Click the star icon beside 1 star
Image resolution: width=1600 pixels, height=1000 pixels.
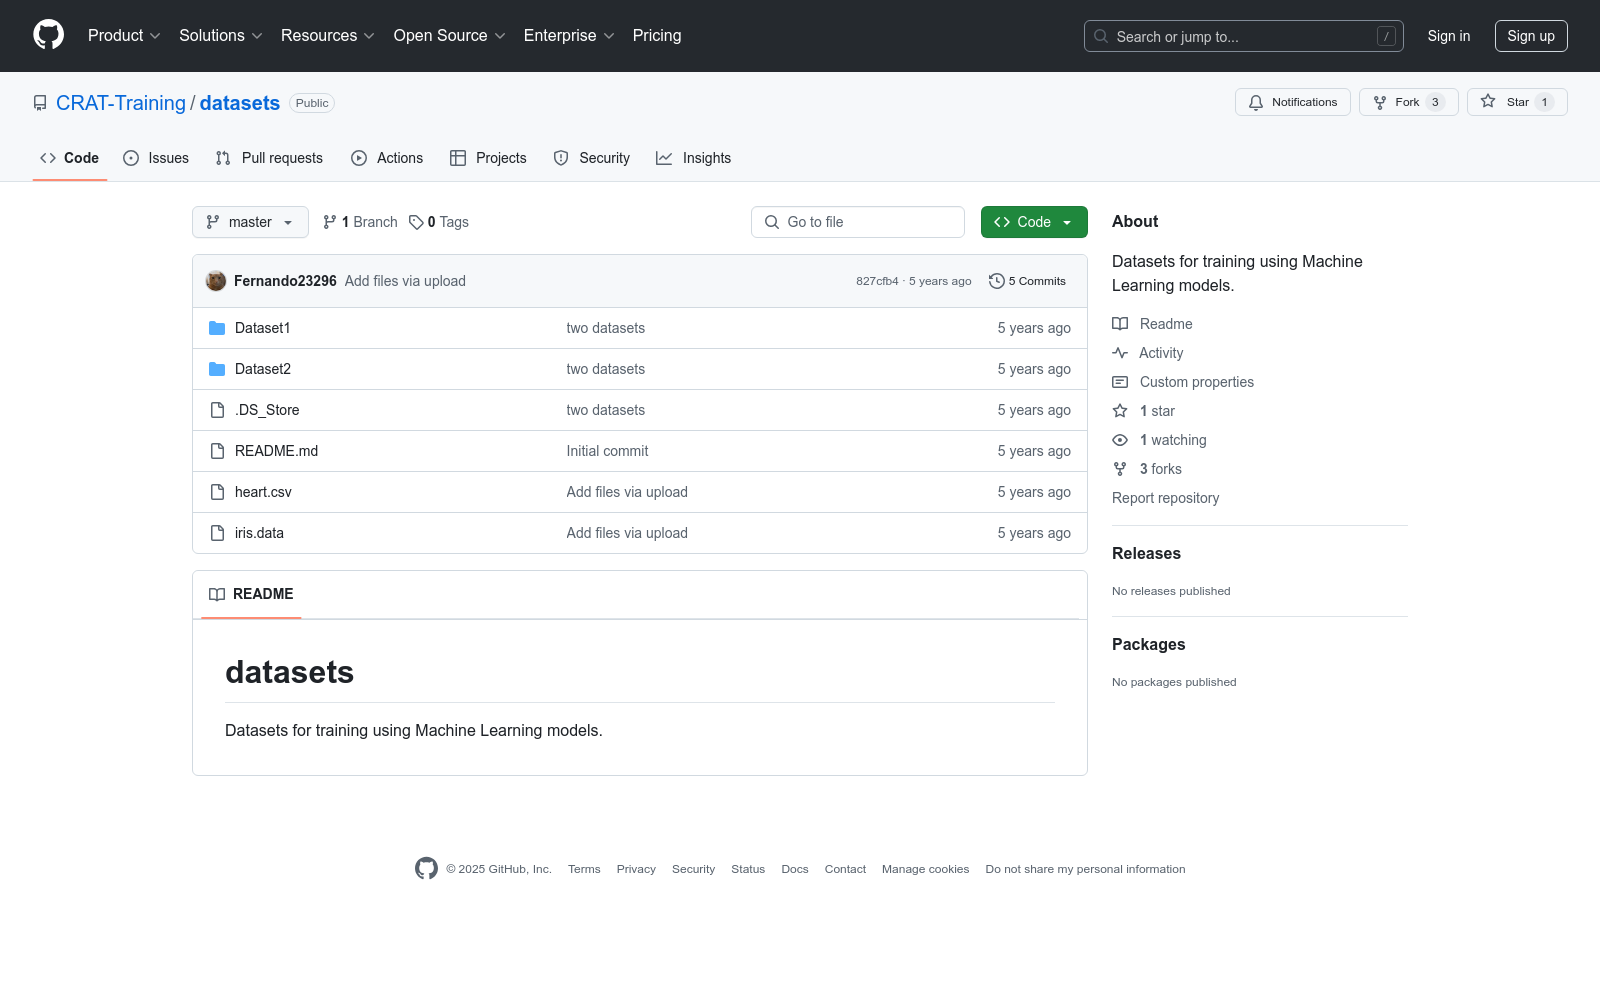coord(1120,411)
